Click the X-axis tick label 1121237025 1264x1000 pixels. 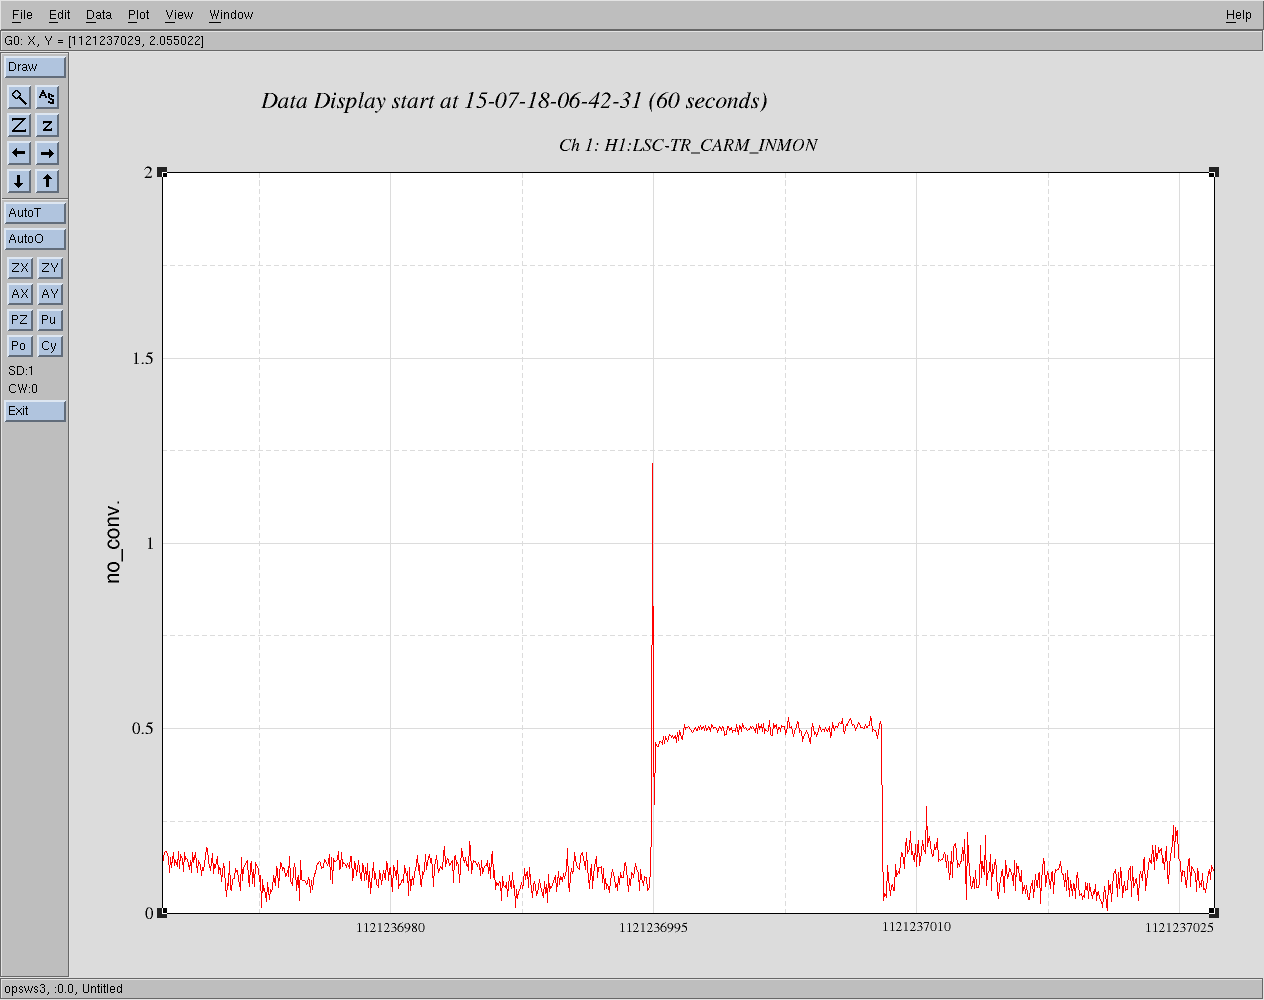pyautogui.click(x=1179, y=928)
